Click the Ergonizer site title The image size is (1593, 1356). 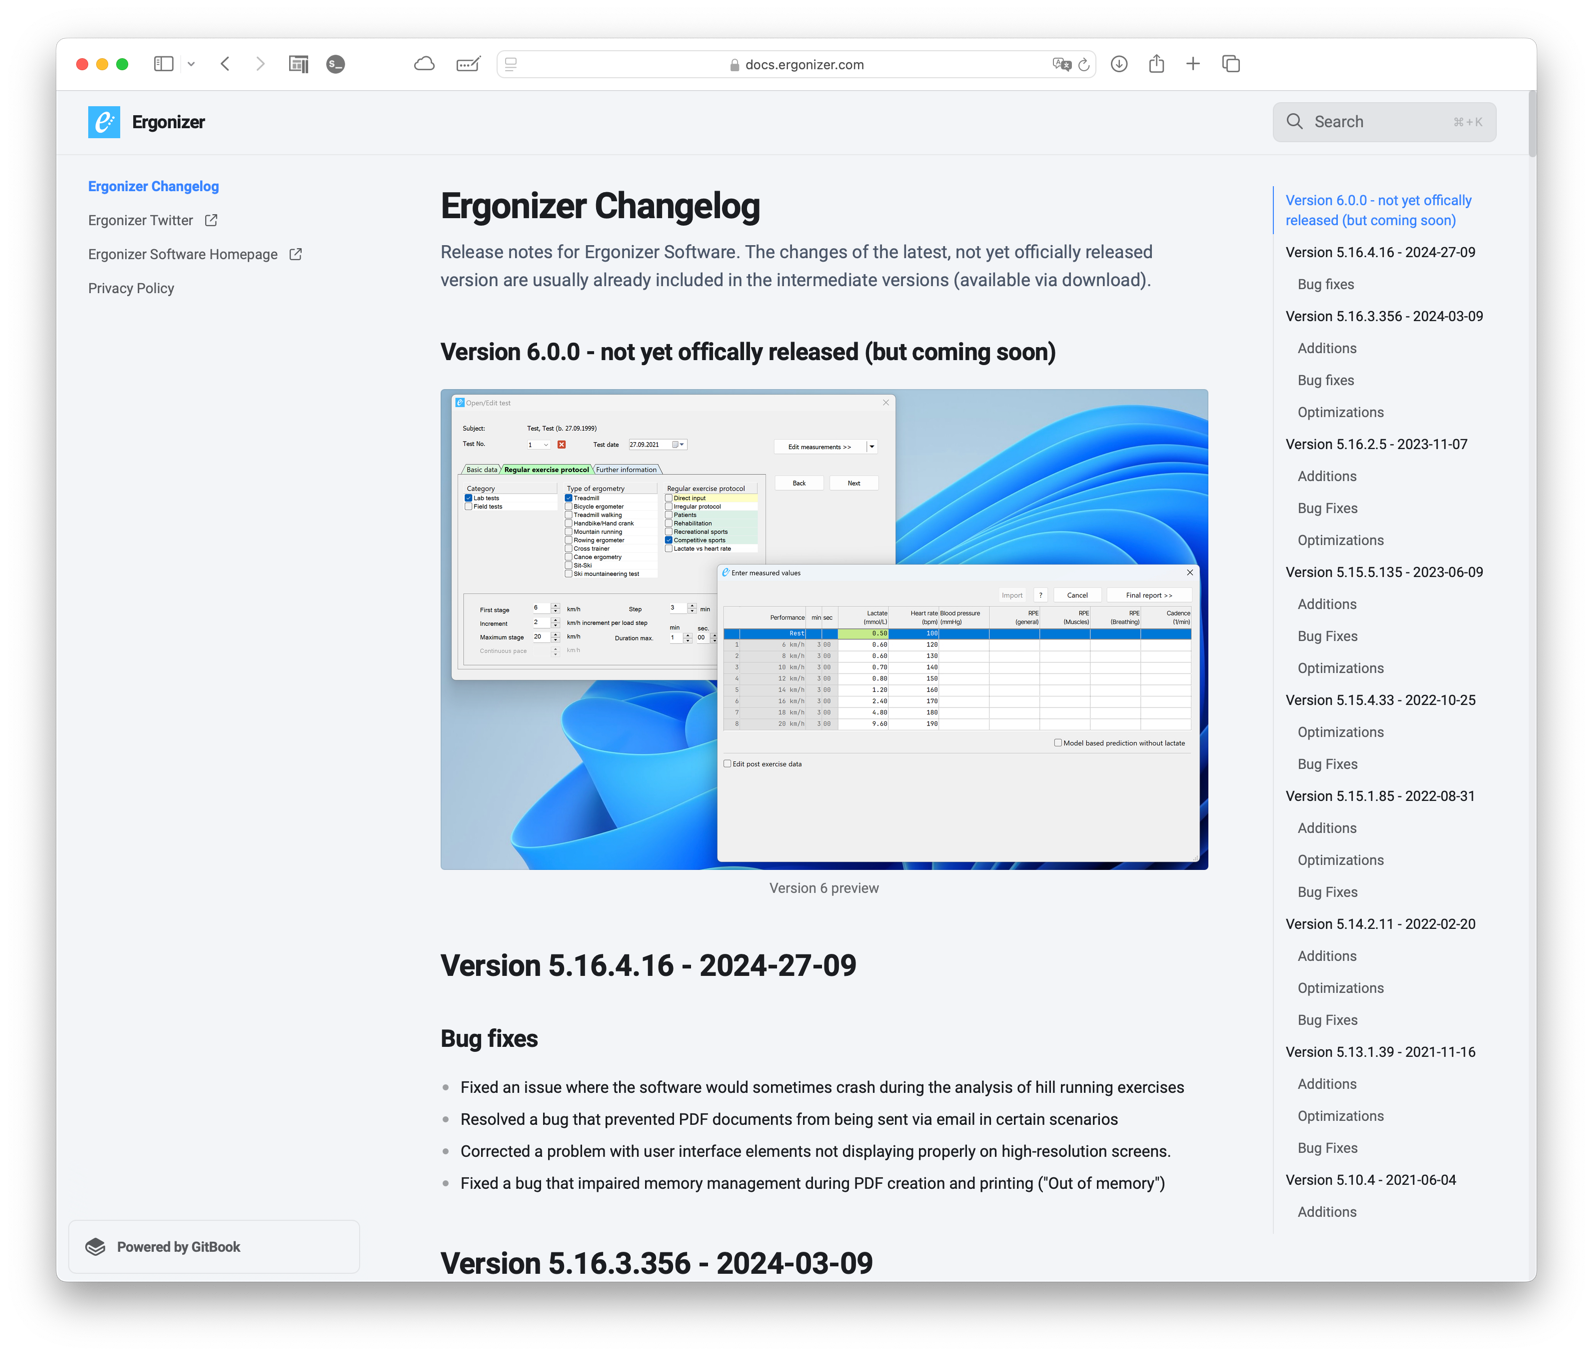[x=168, y=122]
